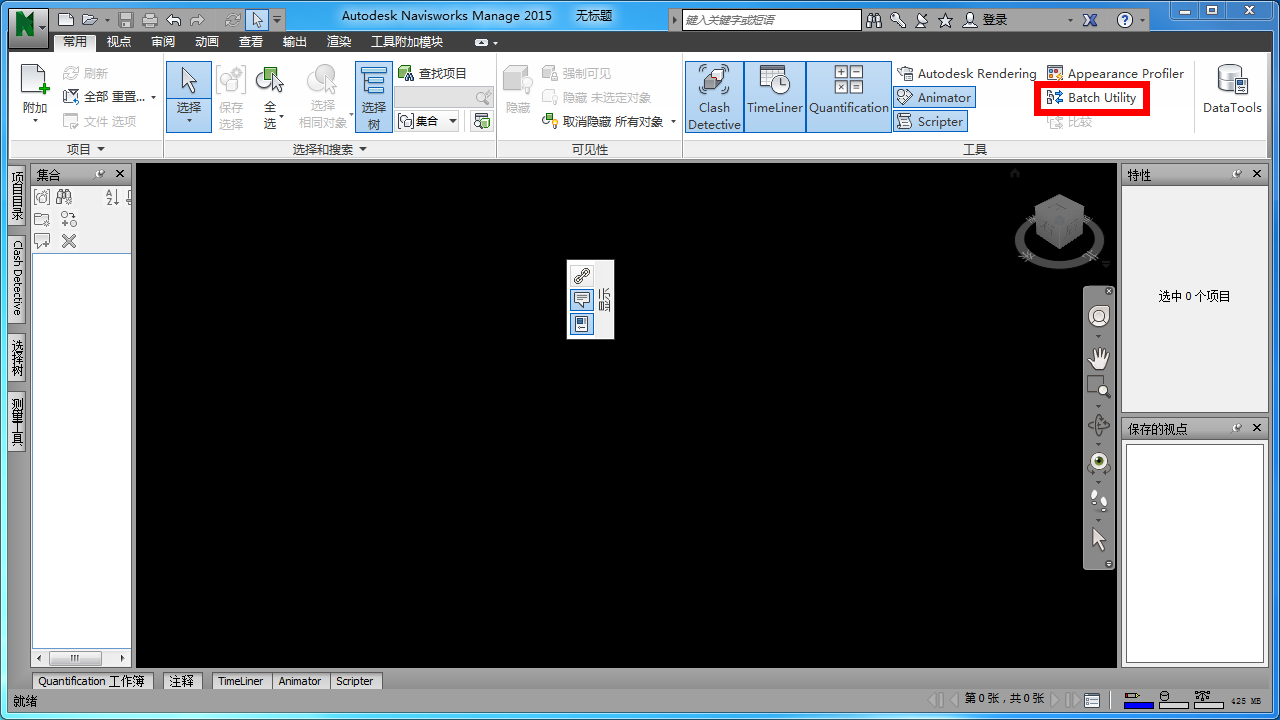Open DataTools from the ribbon
The width and height of the screenshot is (1280, 720).
click(x=1232, y=90)
